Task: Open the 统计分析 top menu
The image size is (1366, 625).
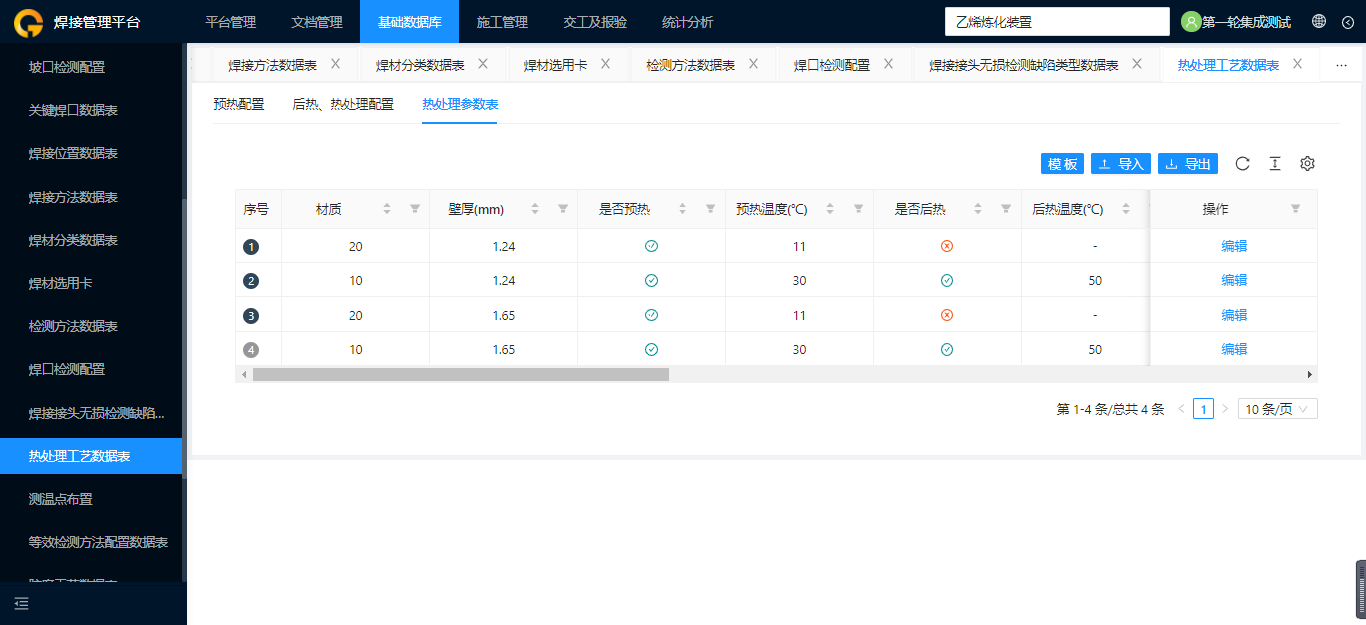Action: [688, 22]
